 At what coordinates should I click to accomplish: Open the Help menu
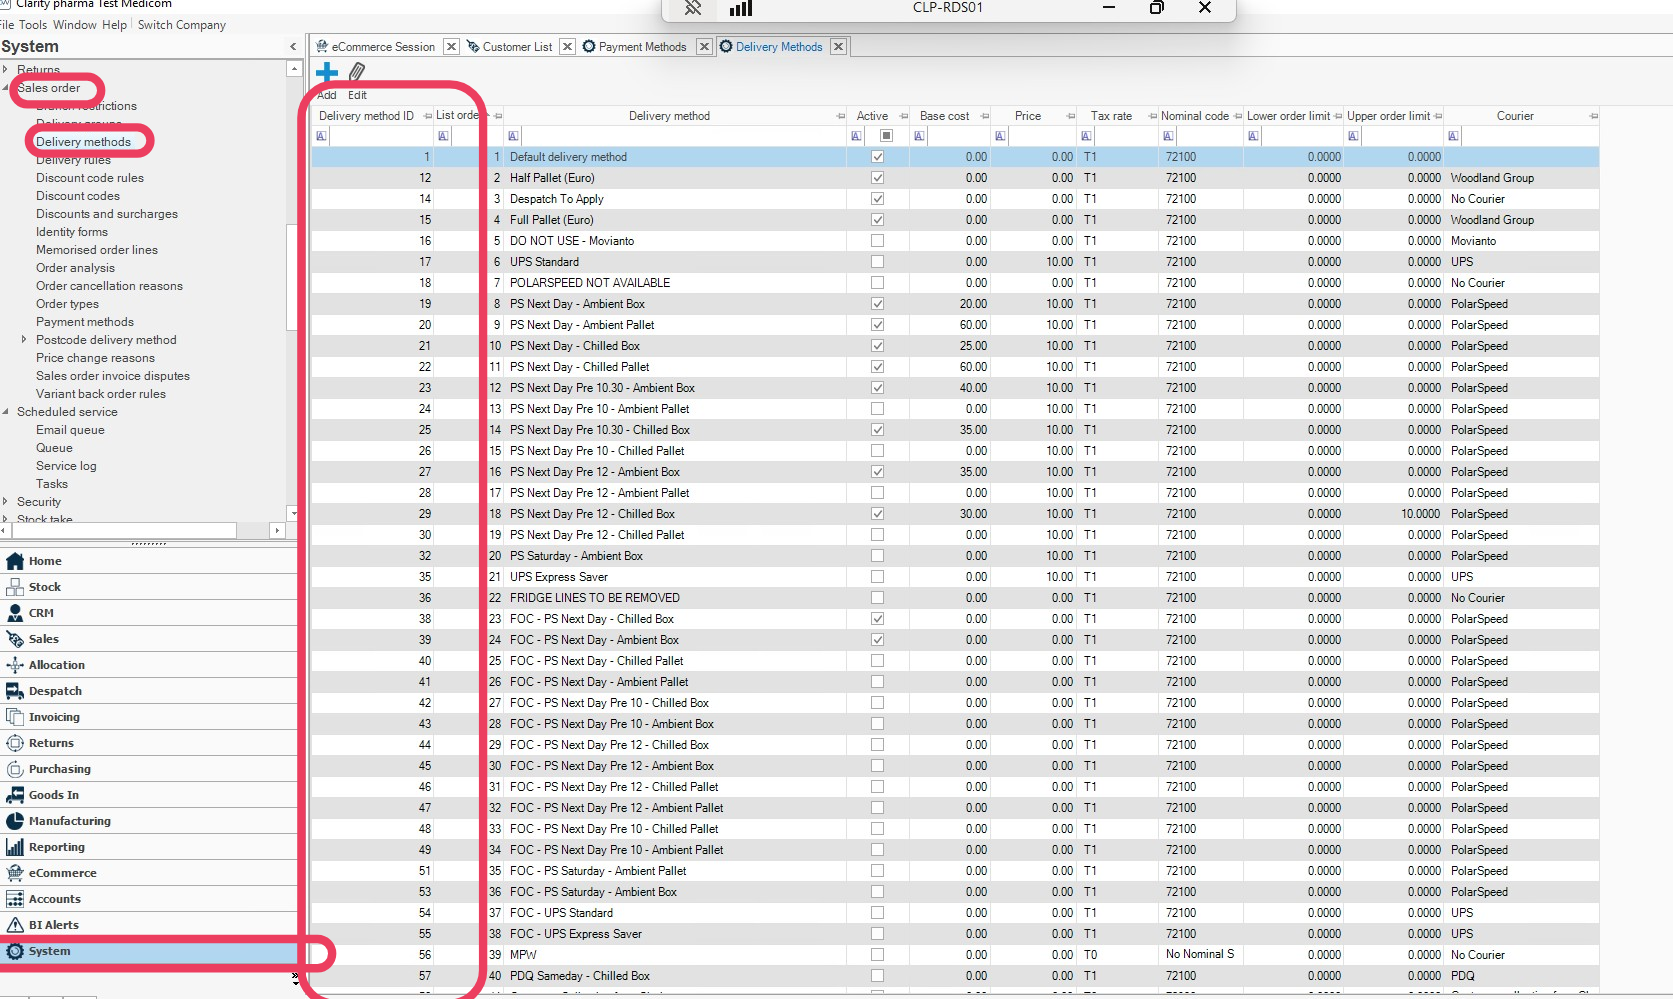click(x=115, y=25)
